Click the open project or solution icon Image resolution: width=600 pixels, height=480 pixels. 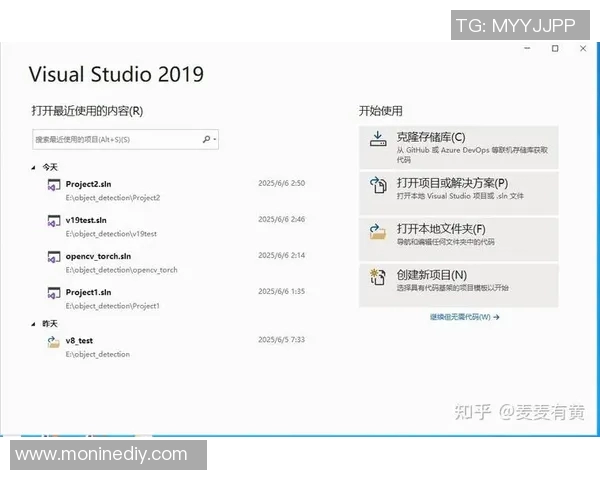(378, 185)
